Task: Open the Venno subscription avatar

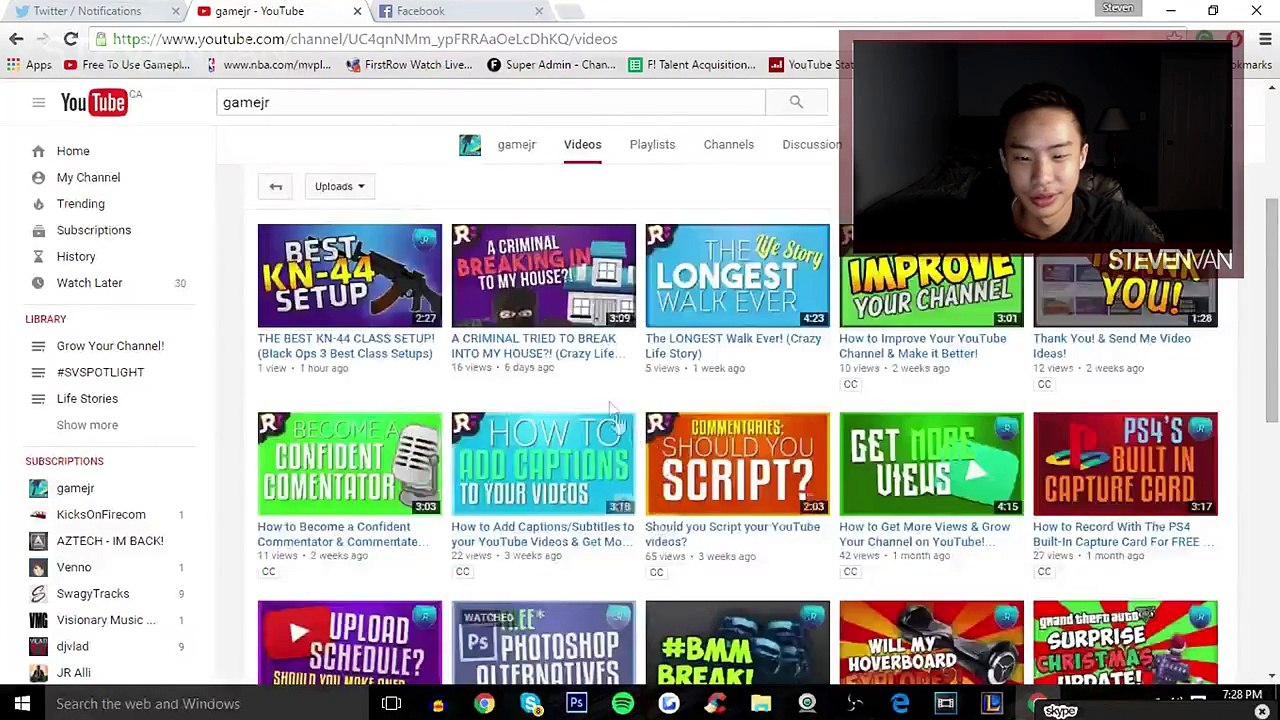Action: point(38,568)
